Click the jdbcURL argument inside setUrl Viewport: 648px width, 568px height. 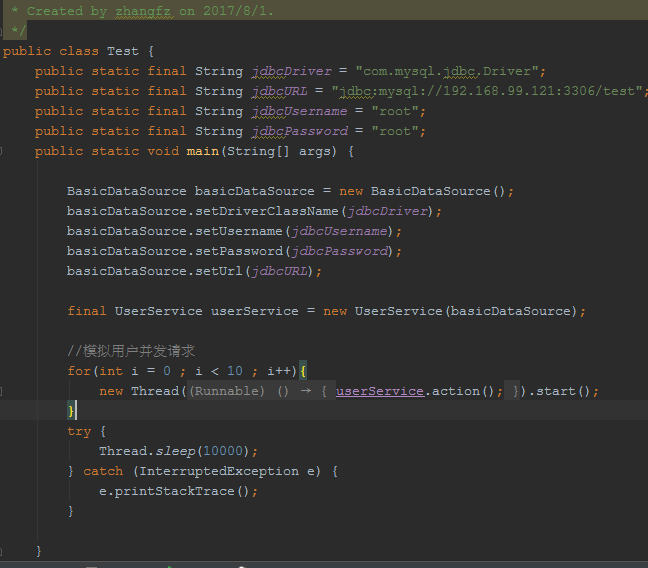pos(280,271)
